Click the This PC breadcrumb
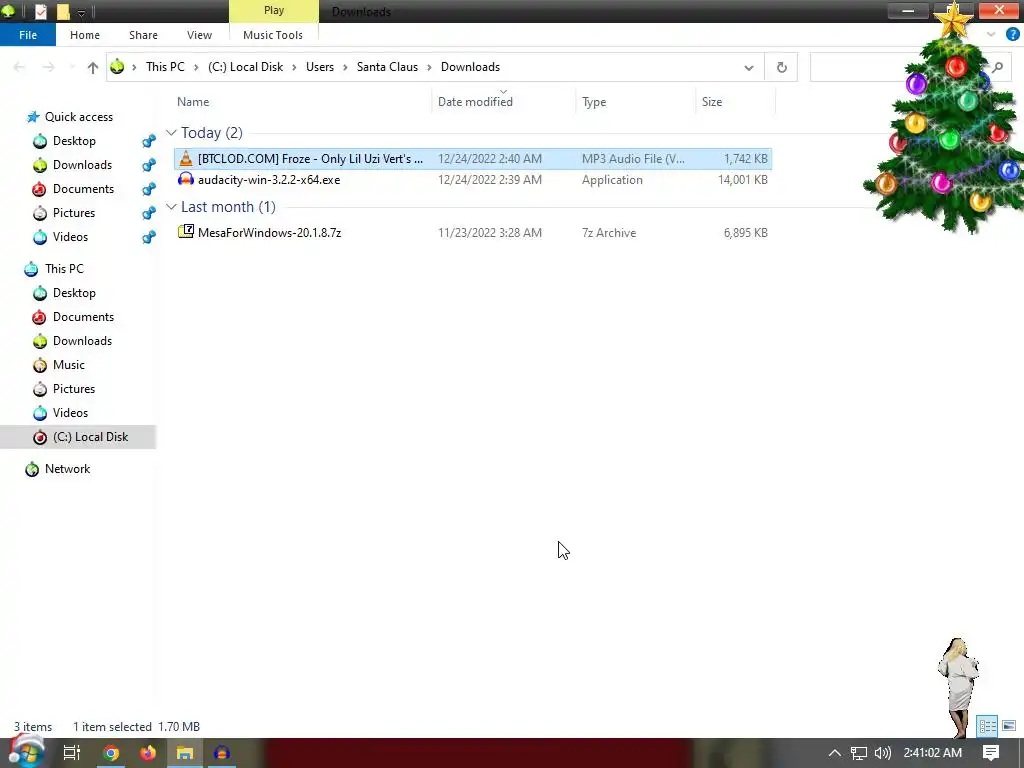This screenshot has height=768, width=1024. click(x=165, y=67)
